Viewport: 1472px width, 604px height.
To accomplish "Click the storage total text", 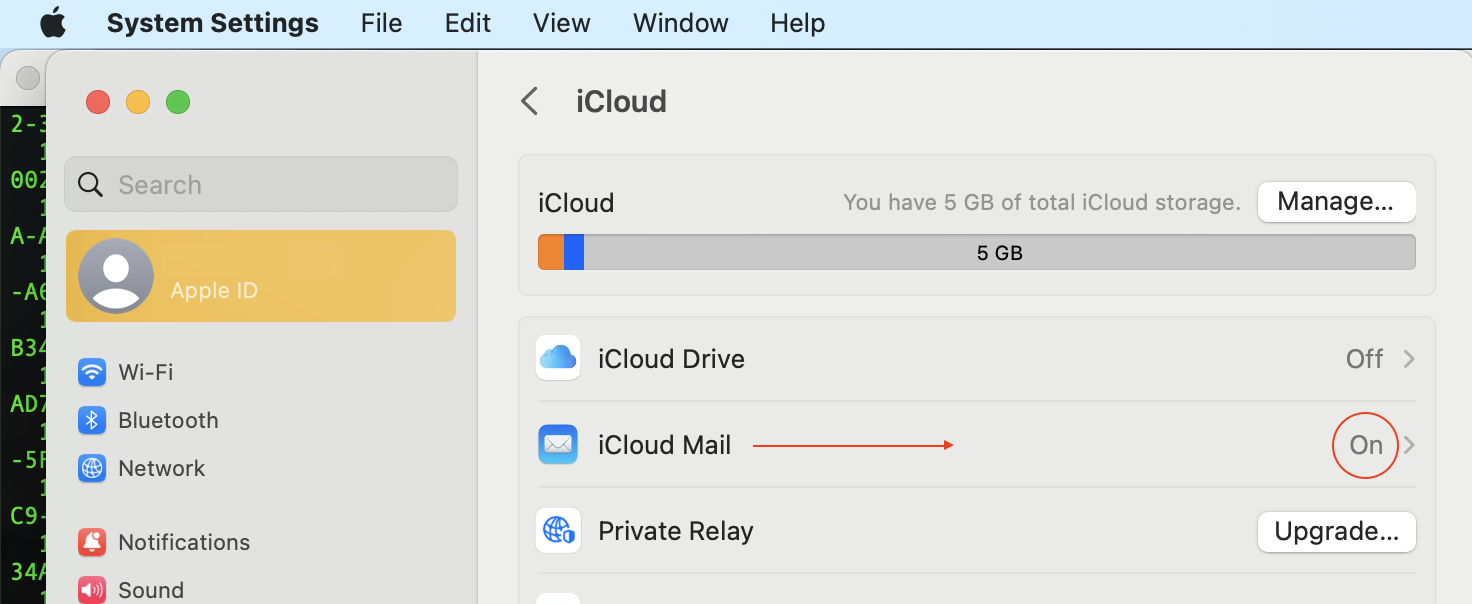I will (1041, 202).
